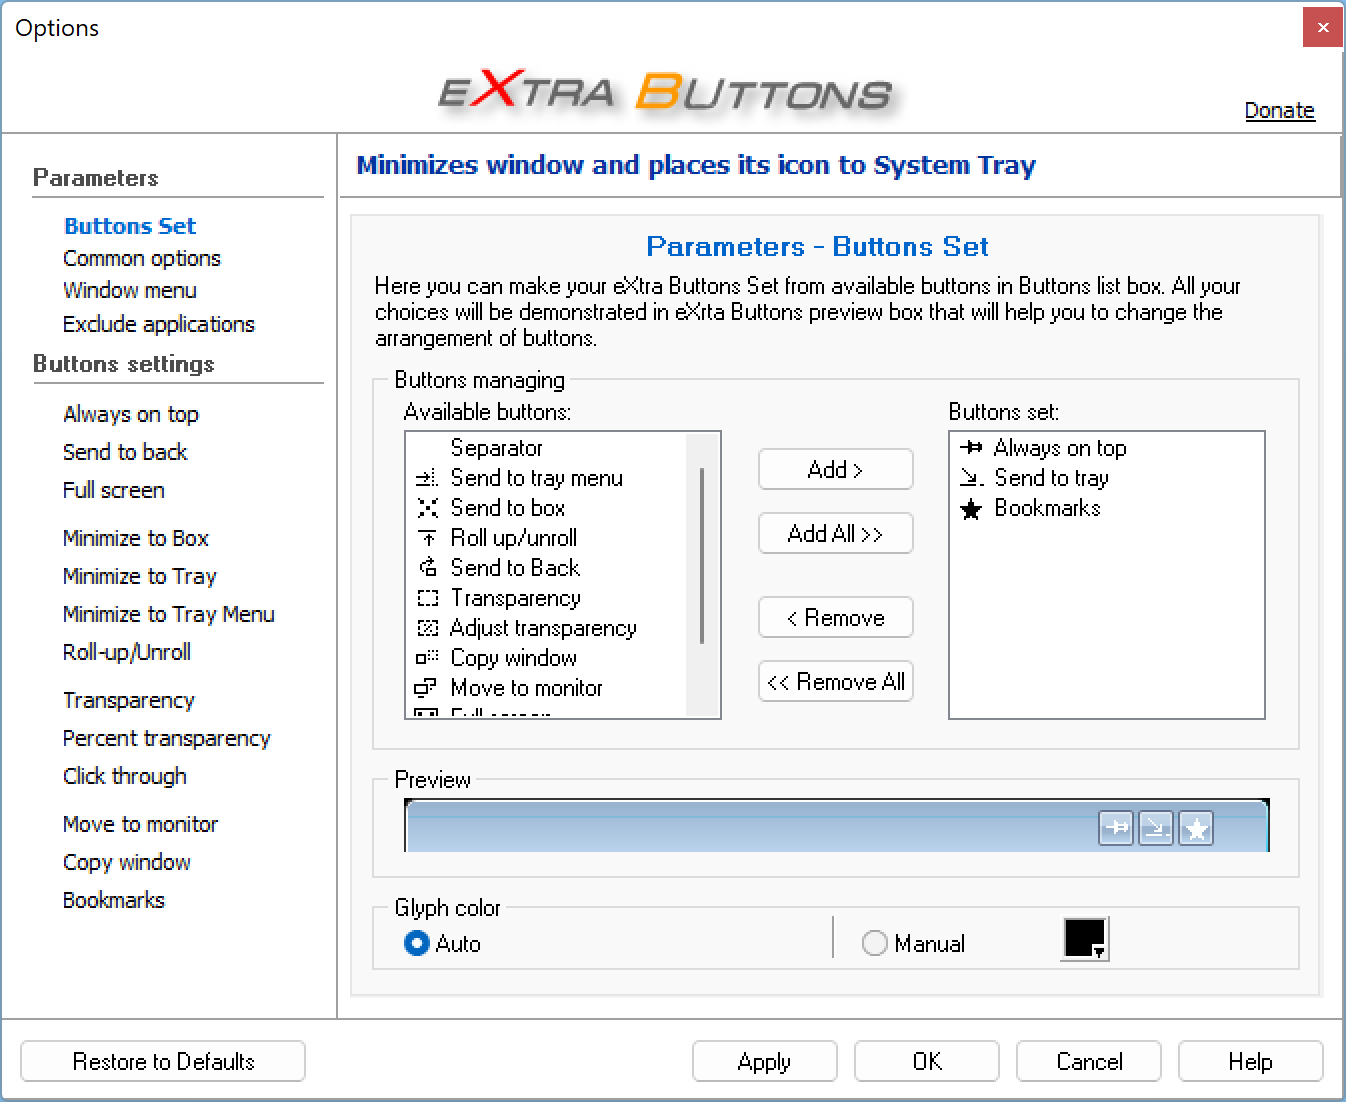
Task: Click the << Remove All button
Action: [x=836, y=681]
